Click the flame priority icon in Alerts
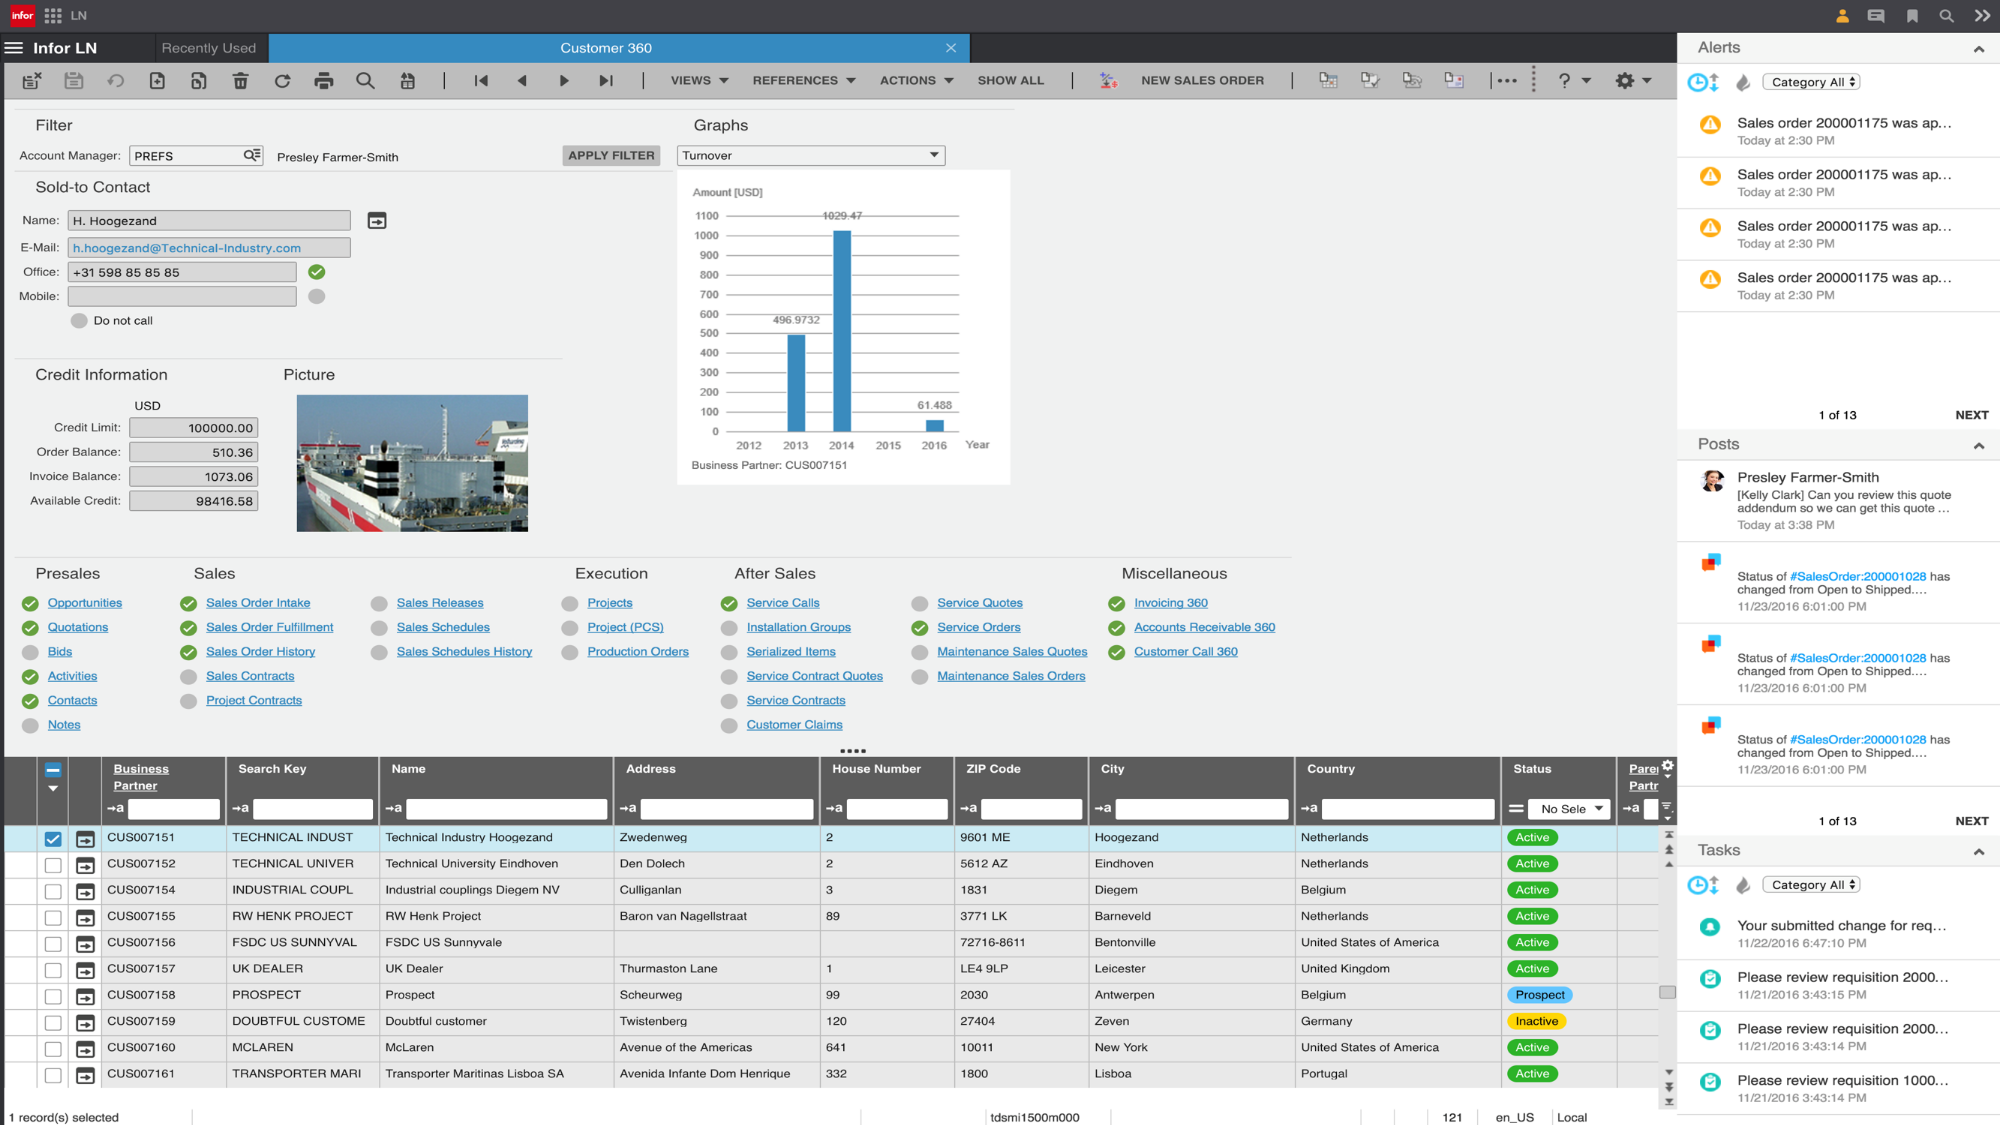Image resolution: width=2000 pixels, height=1125 pixels. pos(1743,83)
